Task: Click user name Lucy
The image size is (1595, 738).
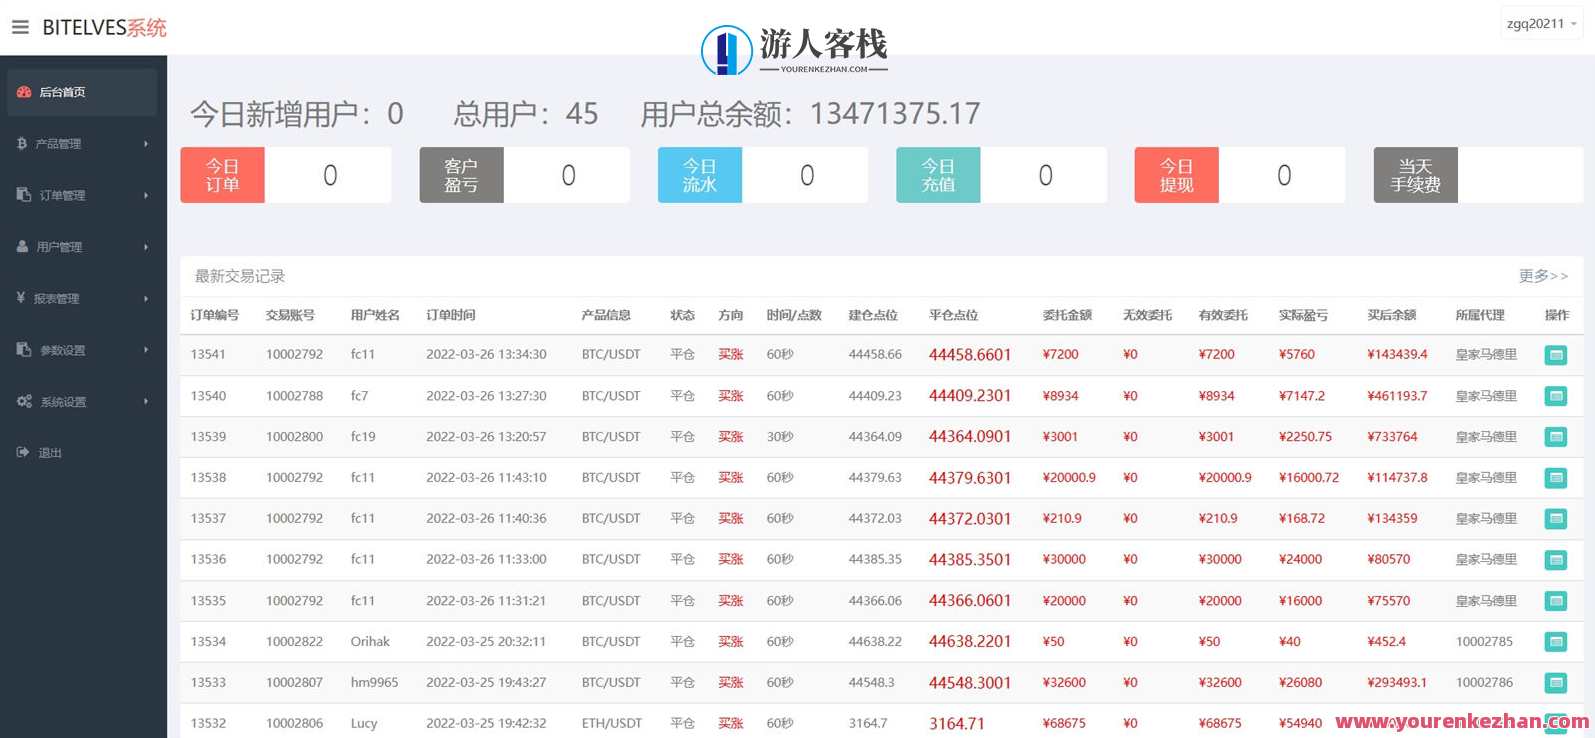Action: 364,724
